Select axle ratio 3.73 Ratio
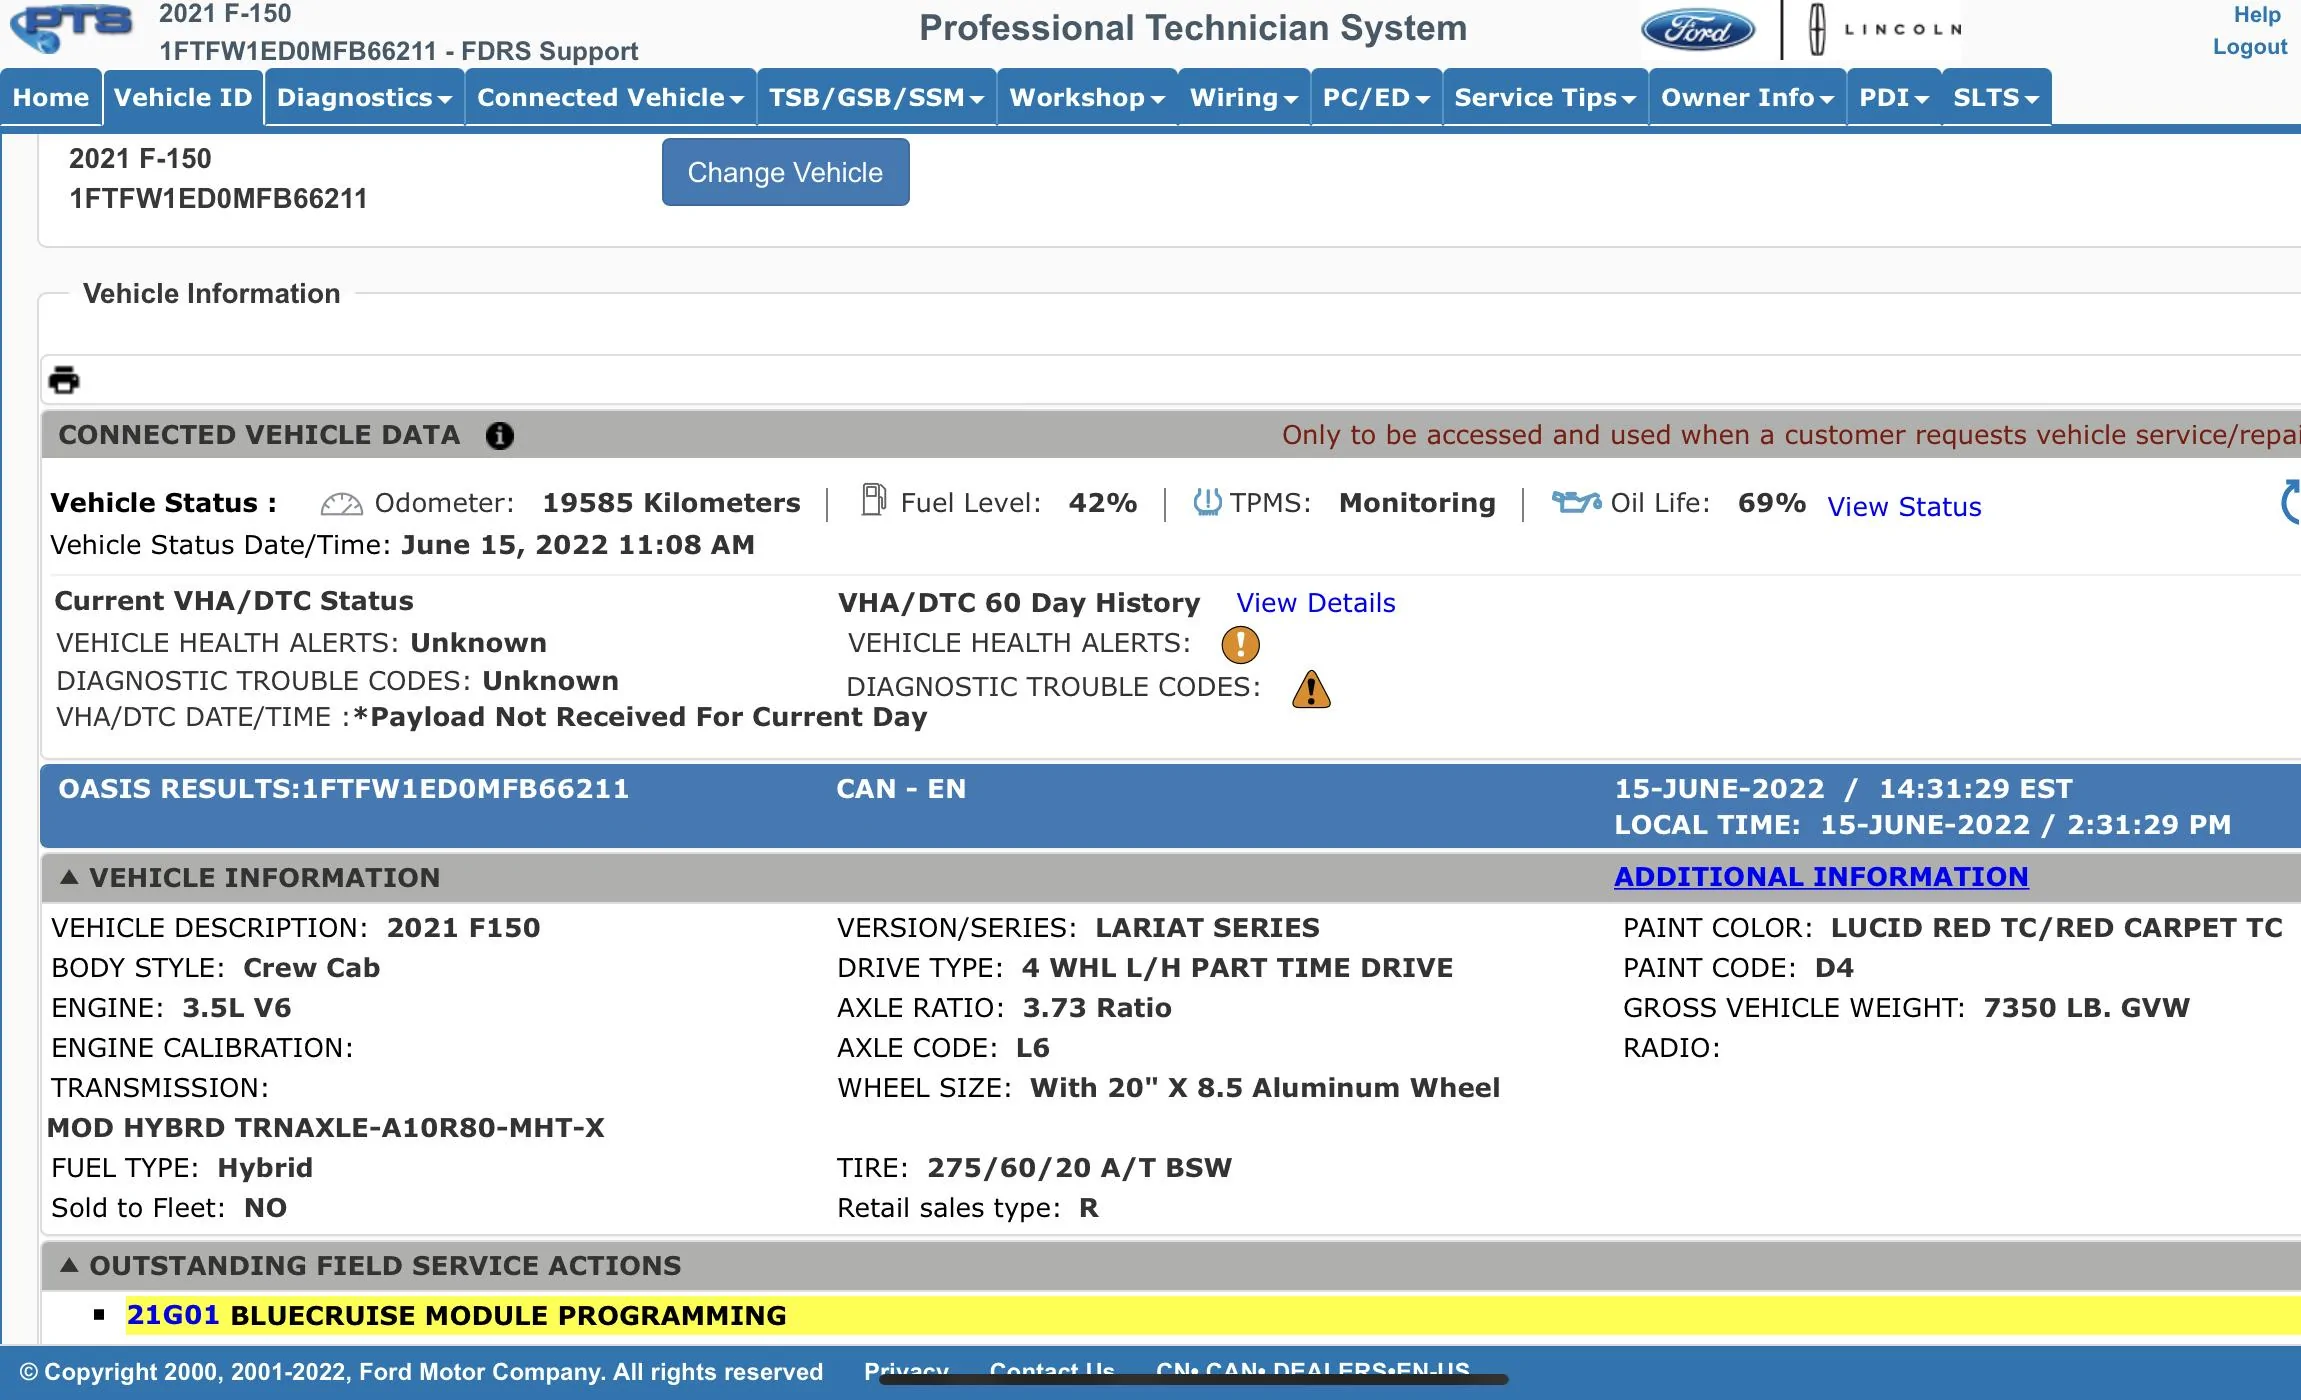Viewport: 2301px width, 1400px height. click(1097, 1008)
